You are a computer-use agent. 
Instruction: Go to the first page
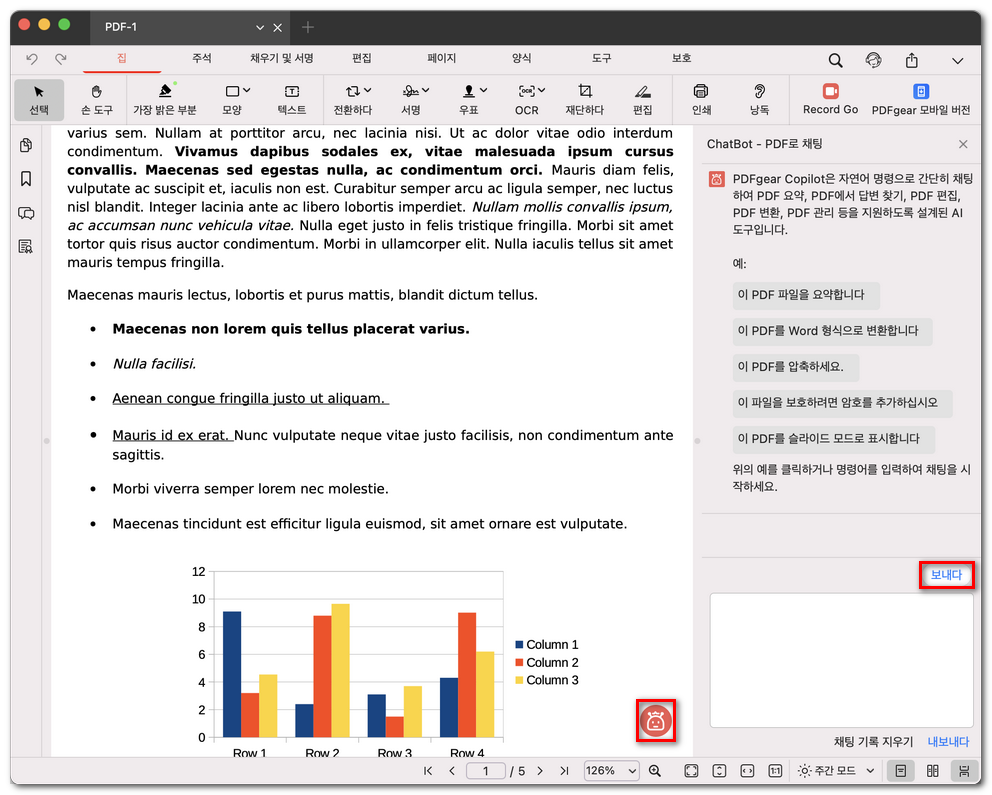point(428,770)
